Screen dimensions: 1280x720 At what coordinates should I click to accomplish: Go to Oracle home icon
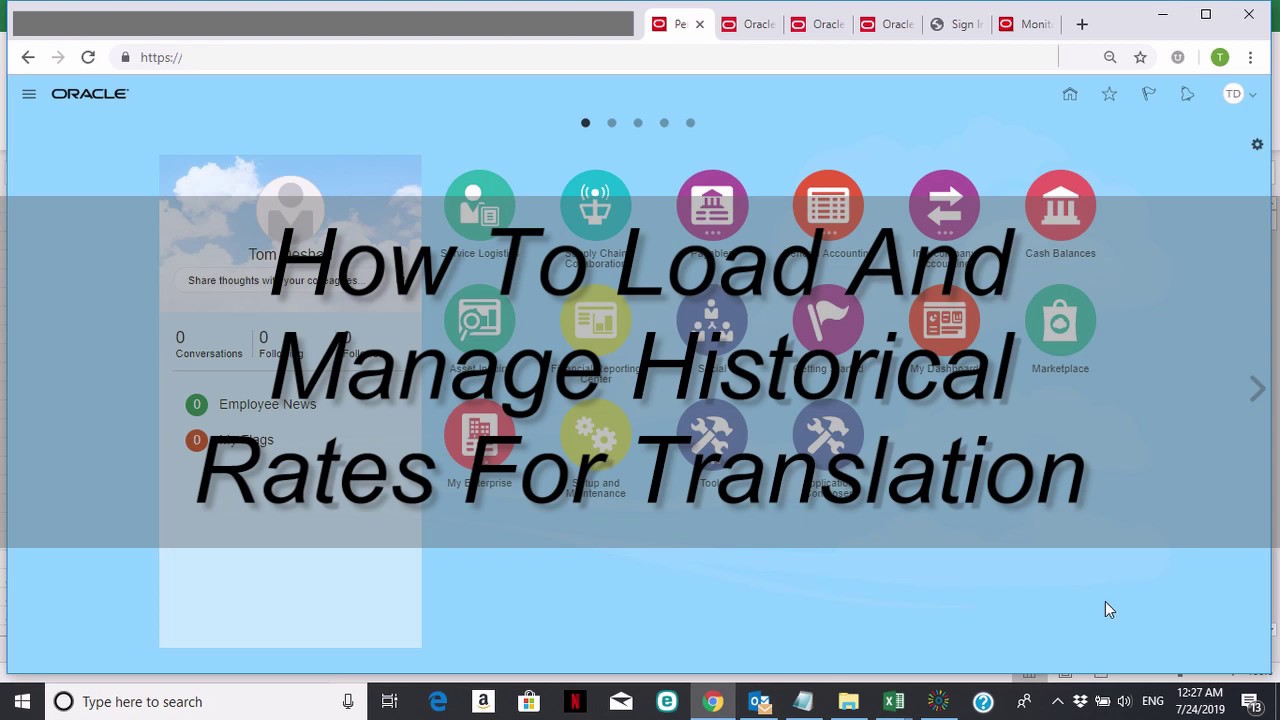pos(1070,94)
